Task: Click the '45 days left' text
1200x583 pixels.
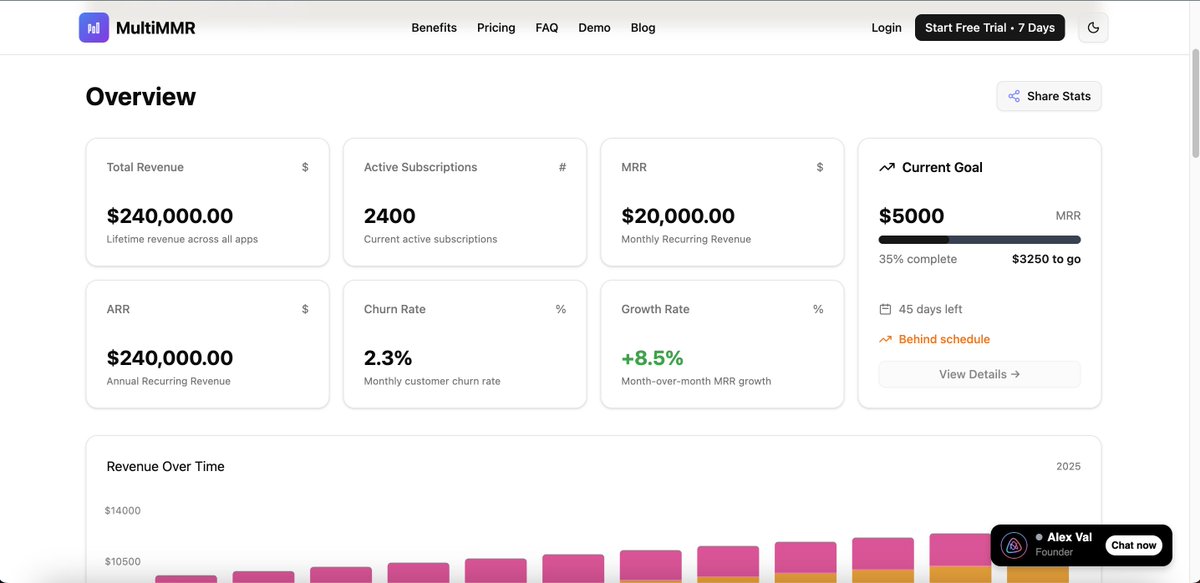Action: (x=931, y=309)
